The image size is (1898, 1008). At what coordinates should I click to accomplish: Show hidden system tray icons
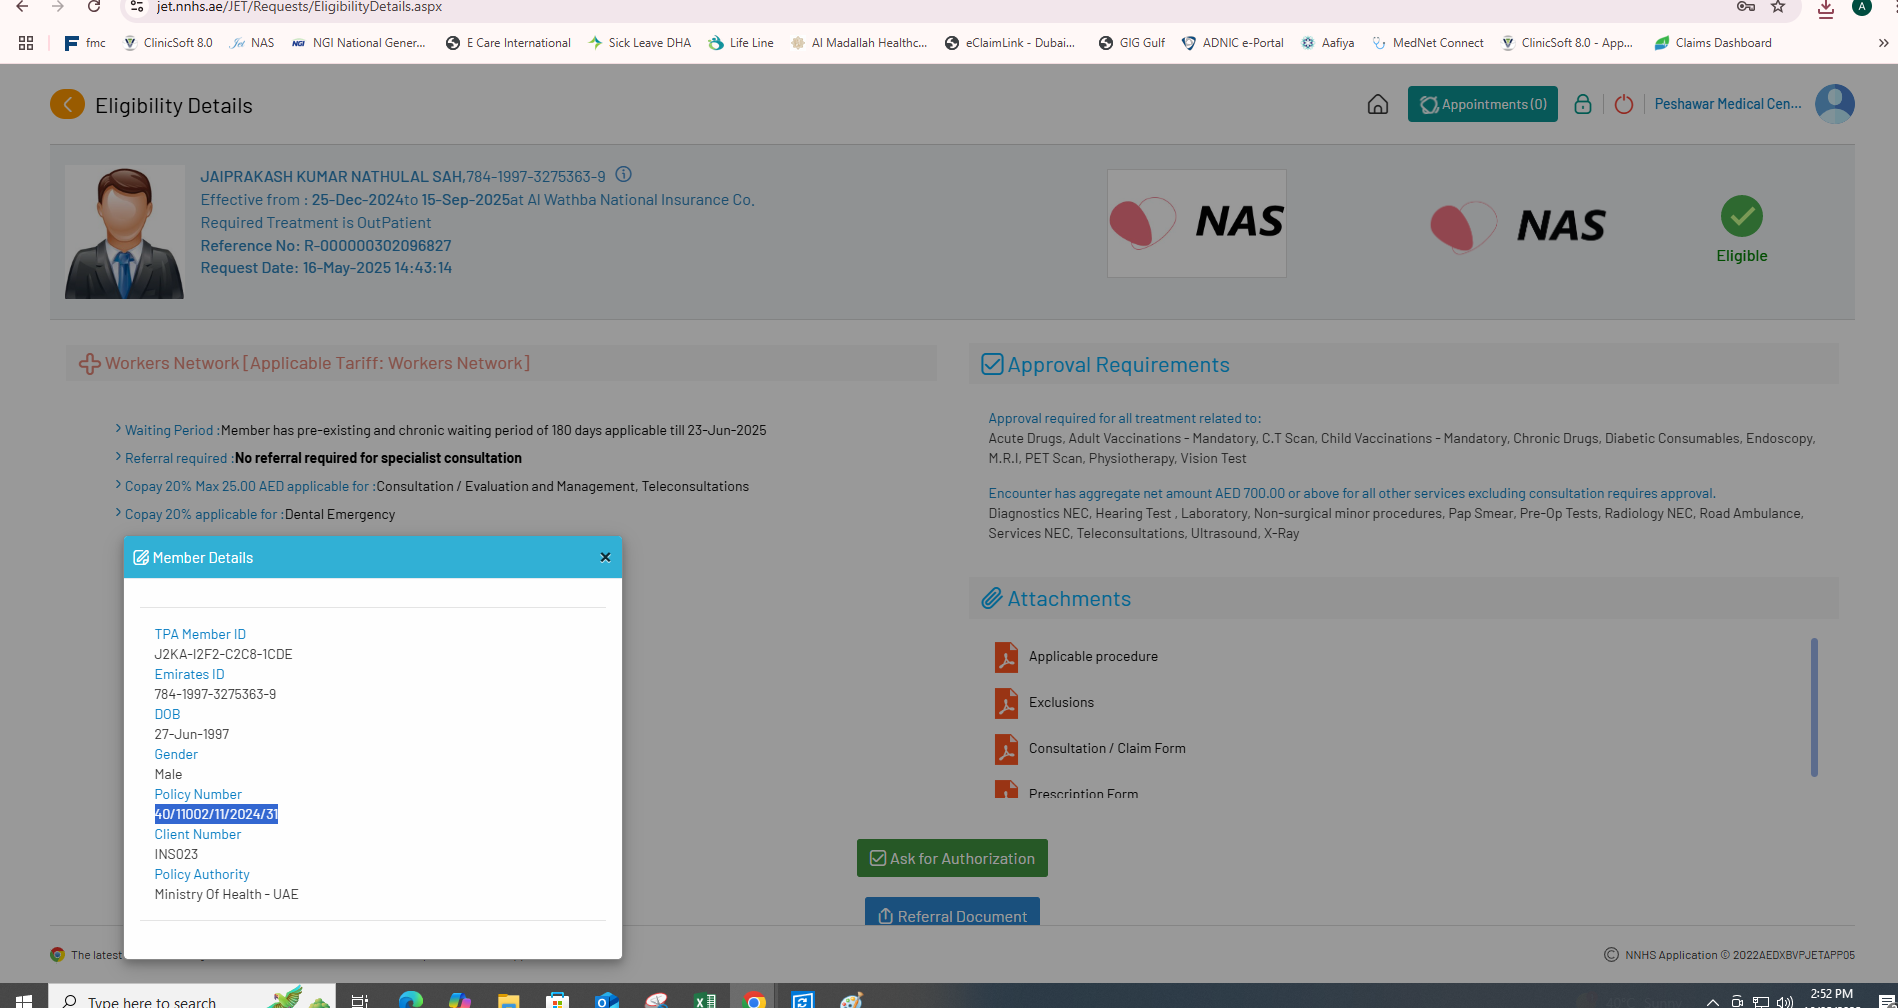[1712, 1001]
